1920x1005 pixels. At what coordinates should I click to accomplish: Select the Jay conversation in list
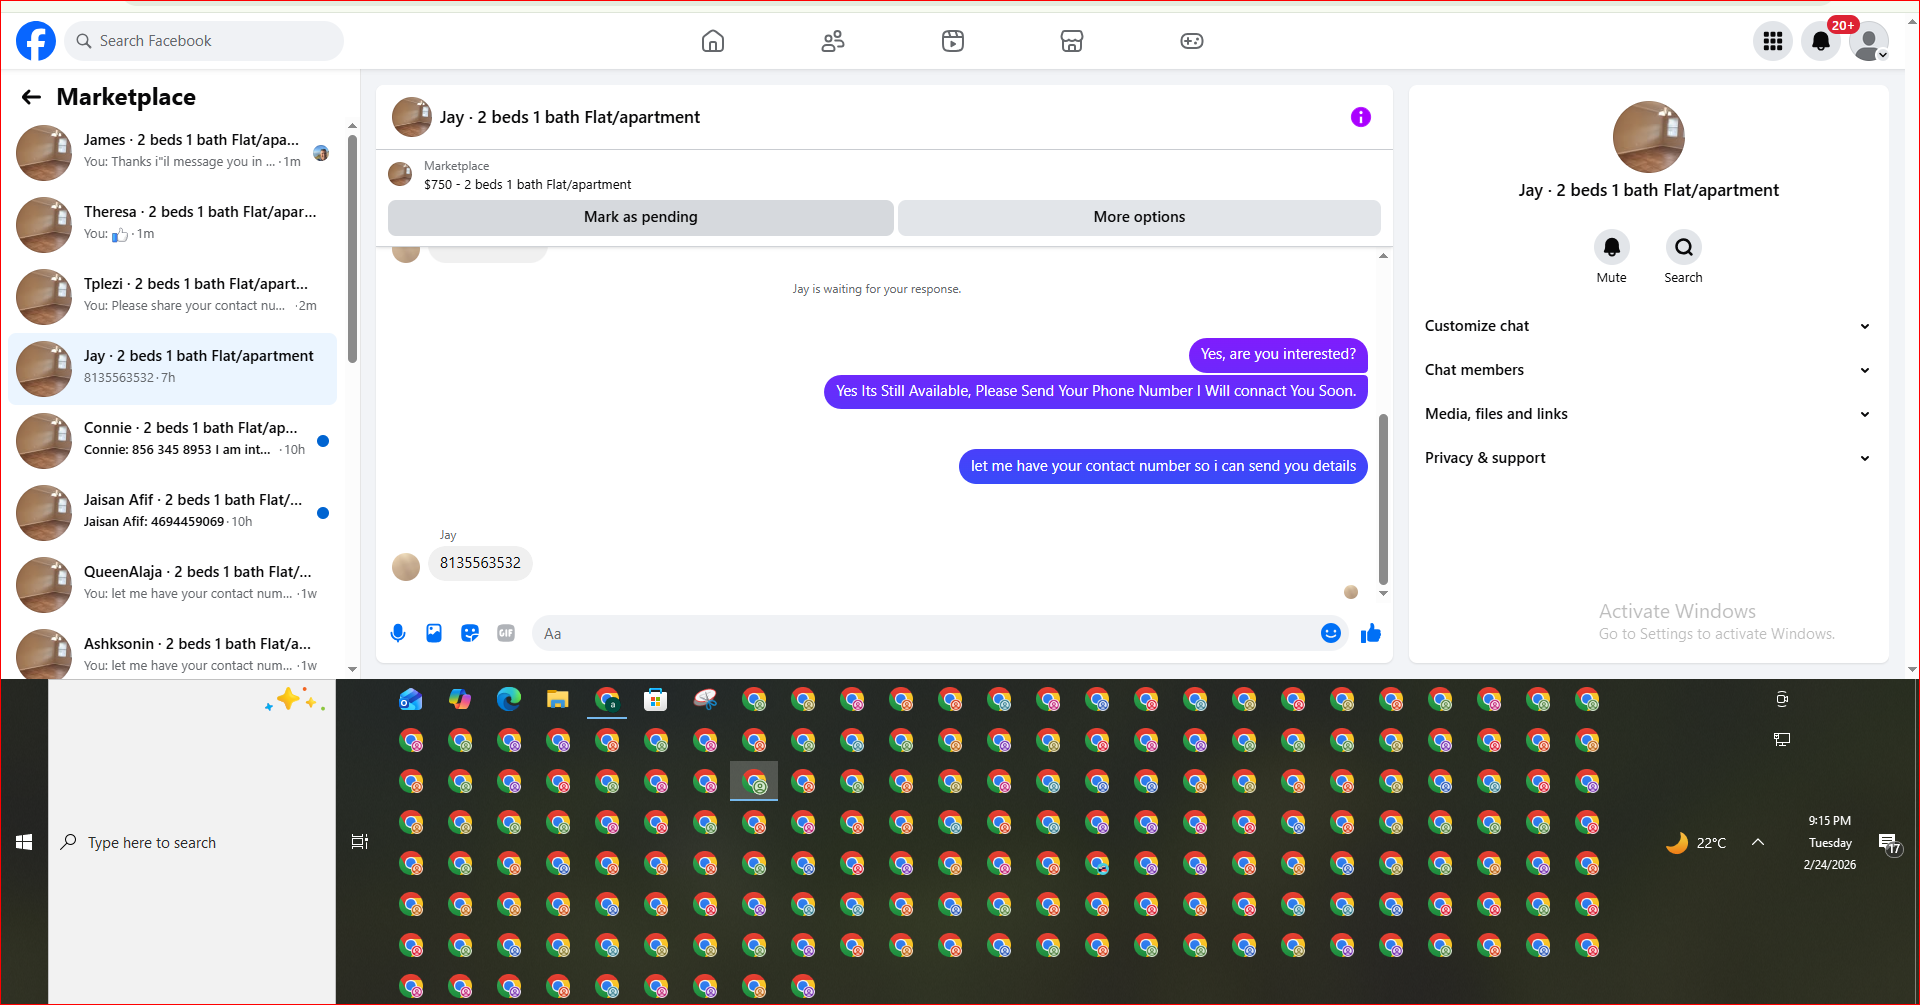coord(173,368)
